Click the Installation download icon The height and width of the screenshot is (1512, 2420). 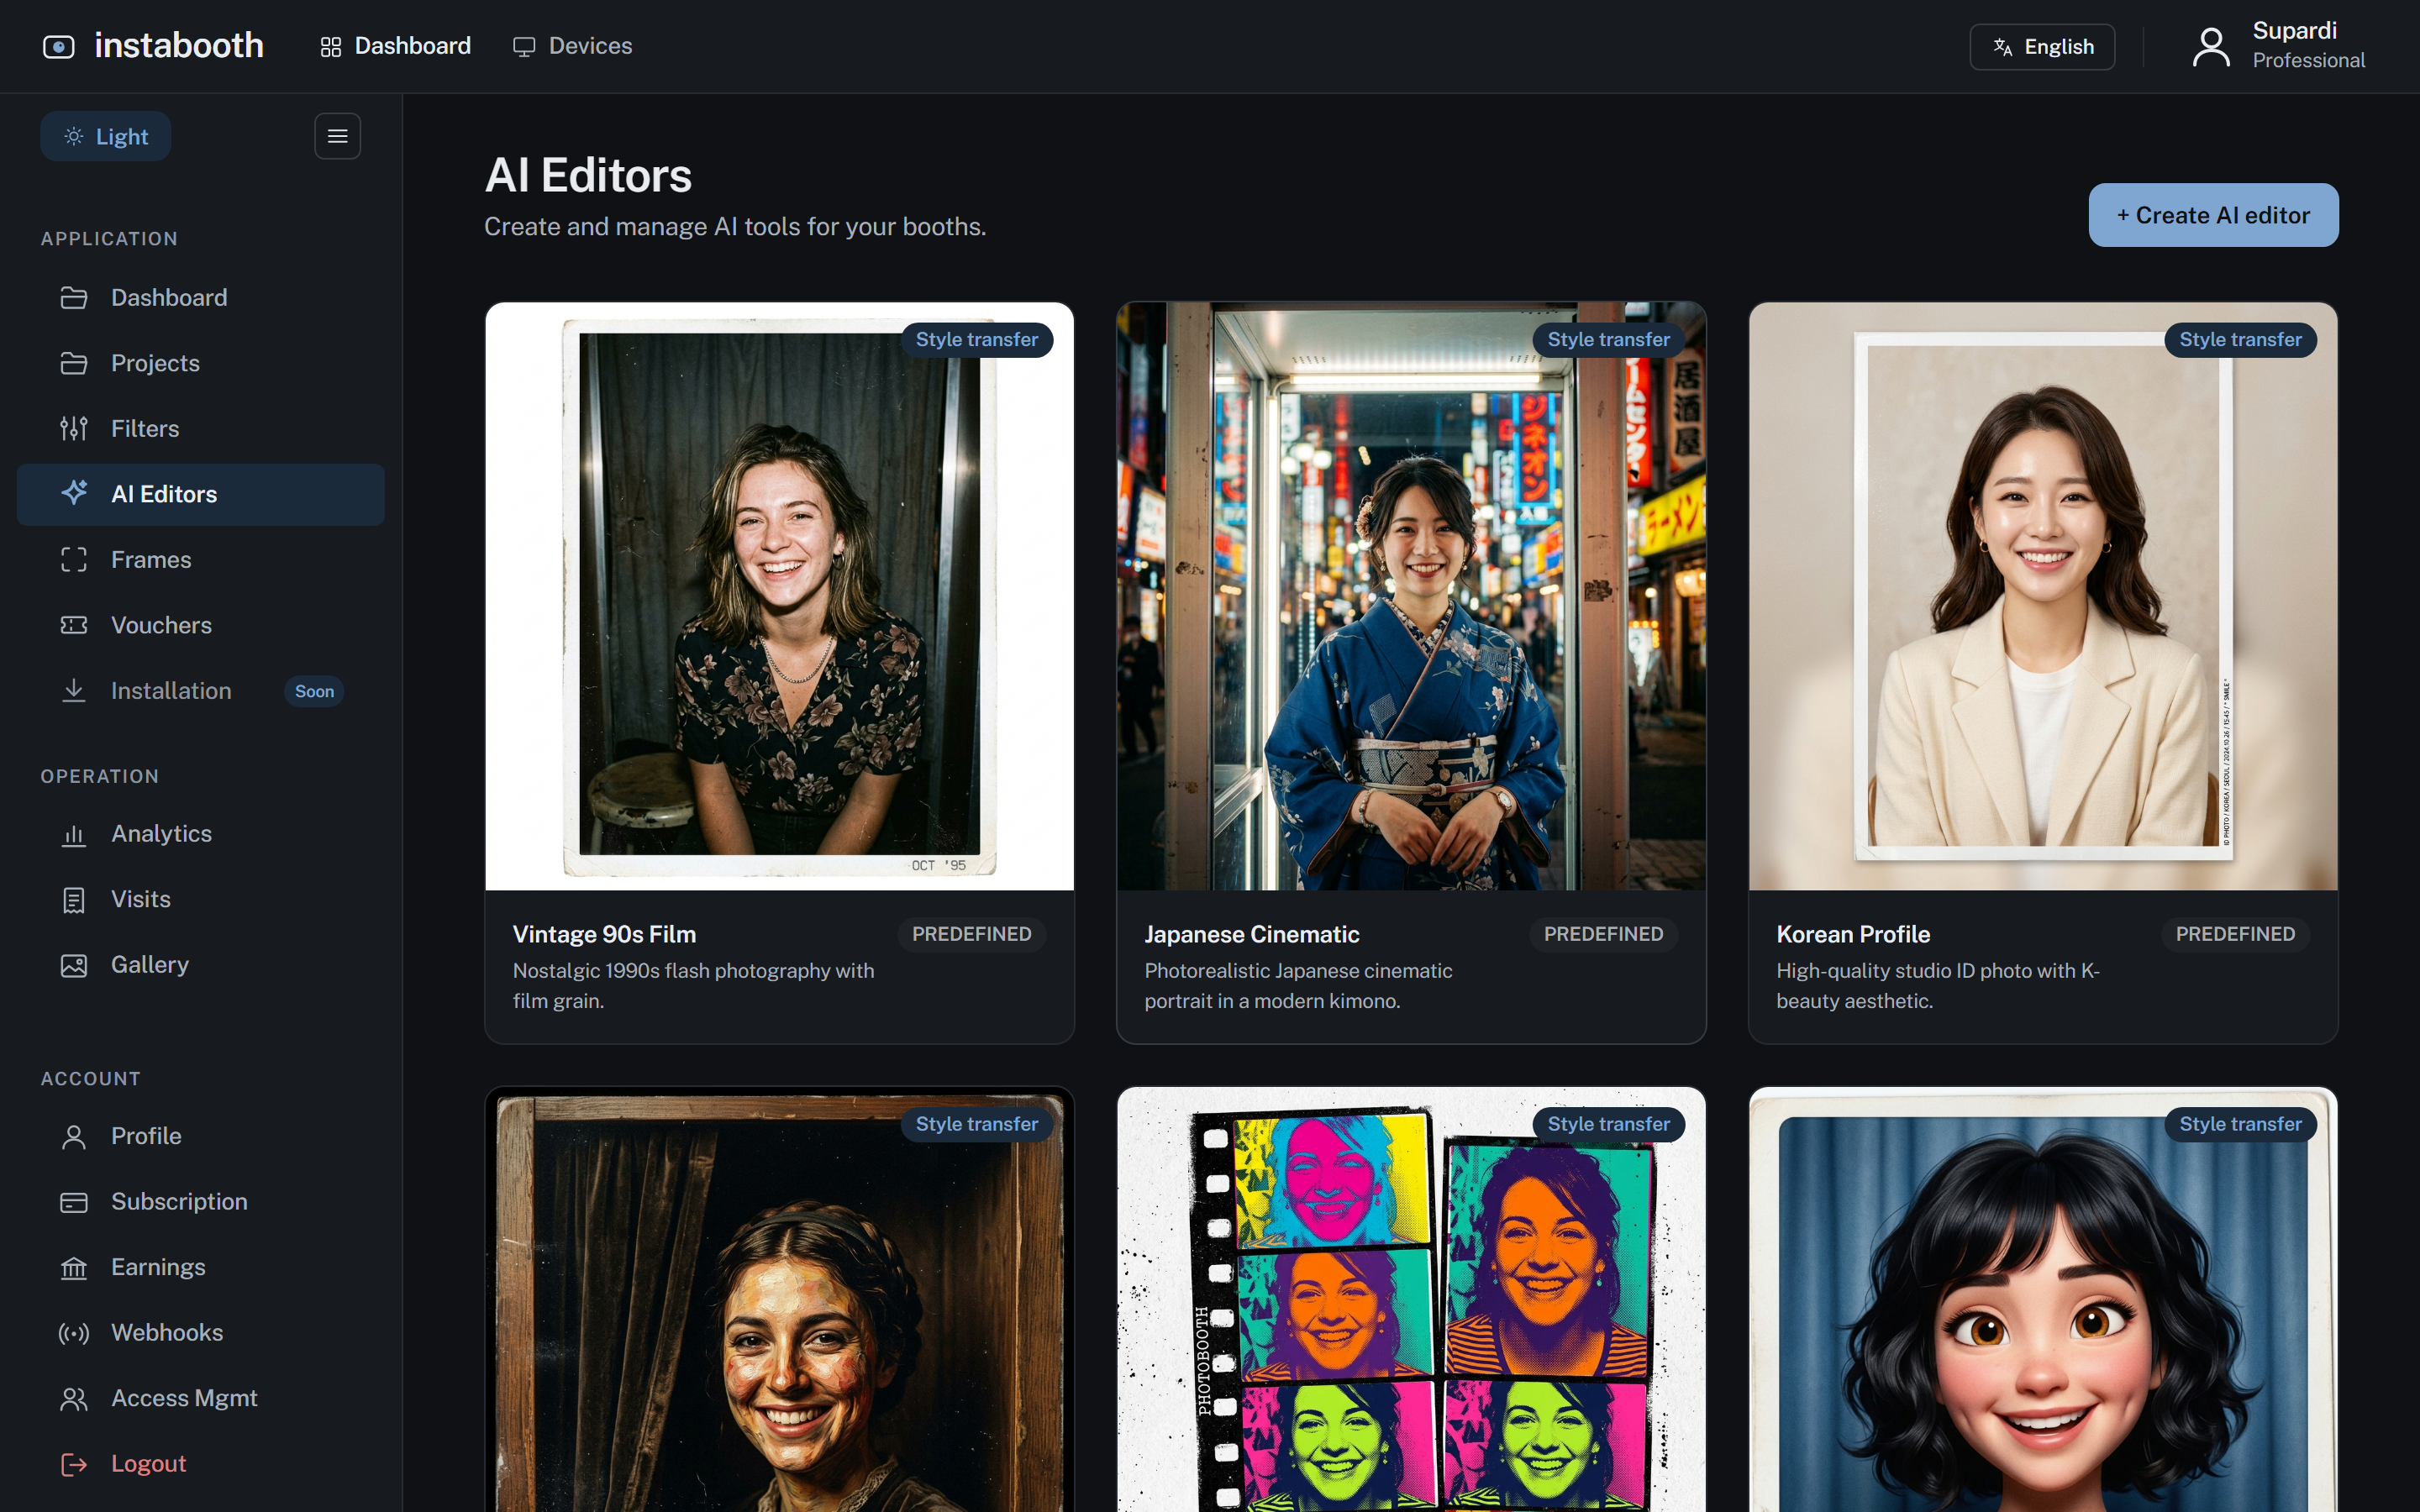(74, 690)
